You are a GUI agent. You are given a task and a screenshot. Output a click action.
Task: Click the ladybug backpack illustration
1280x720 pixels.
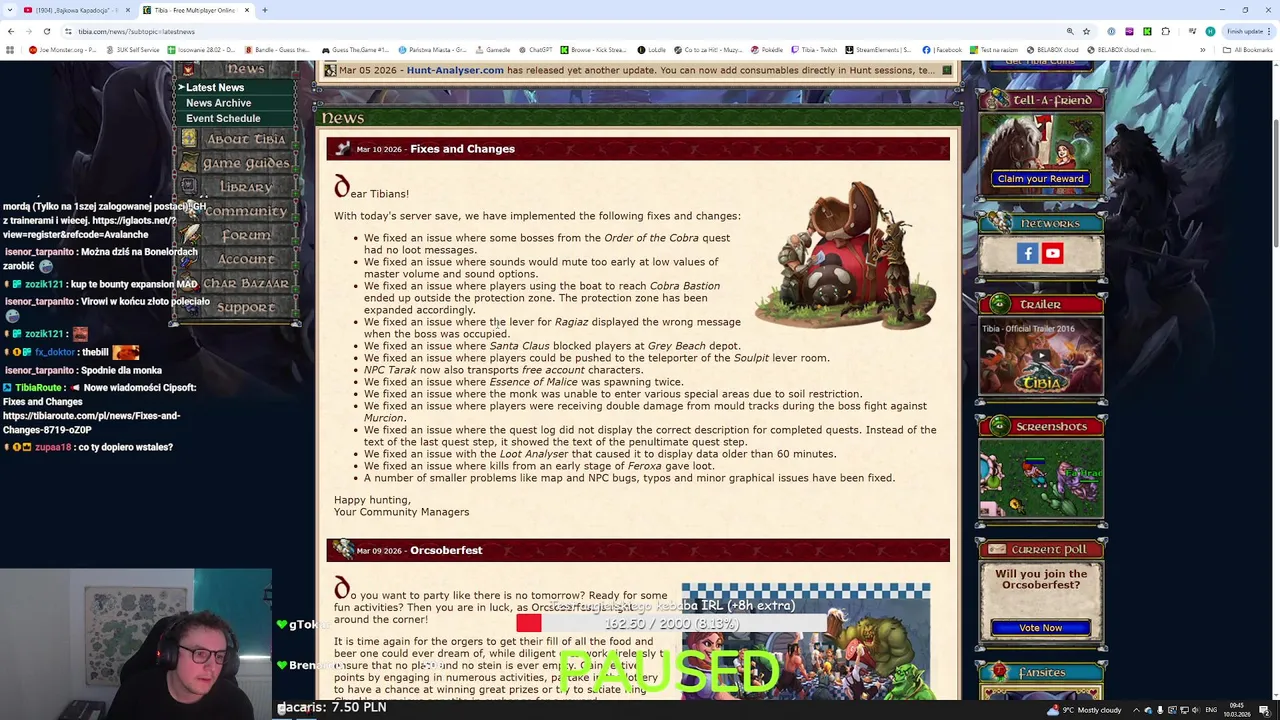(x=845, y=255)
